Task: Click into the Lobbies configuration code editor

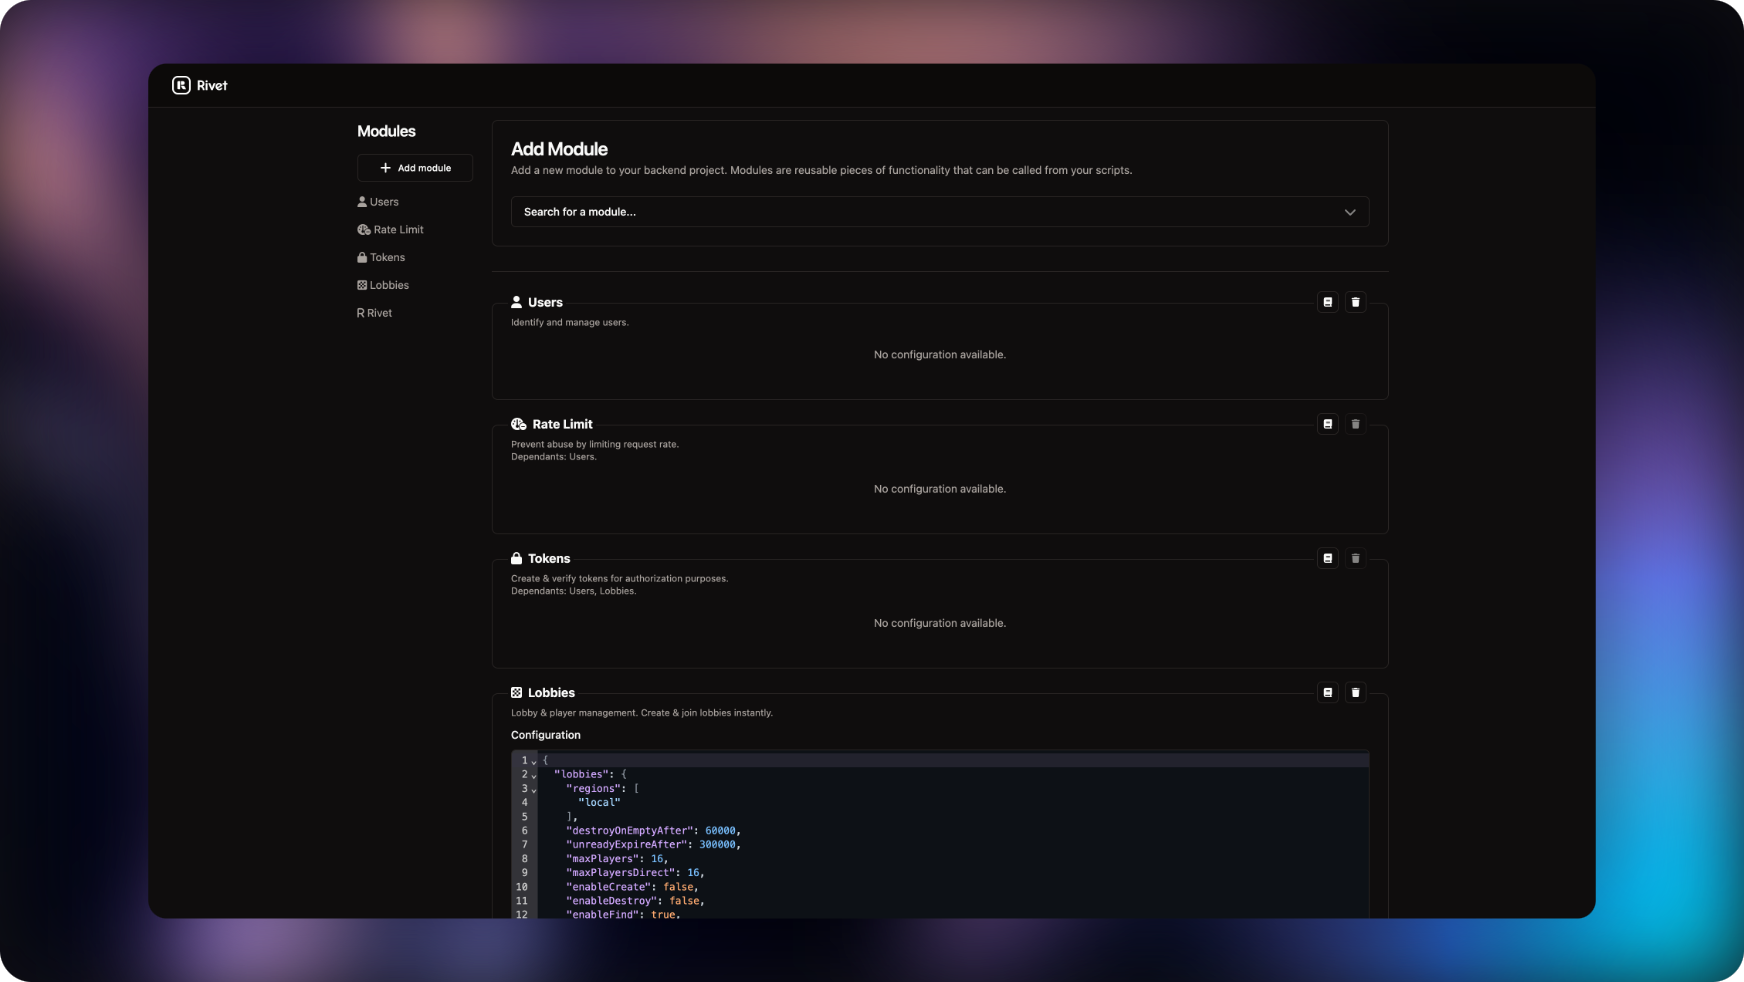Action: point(950,845)
